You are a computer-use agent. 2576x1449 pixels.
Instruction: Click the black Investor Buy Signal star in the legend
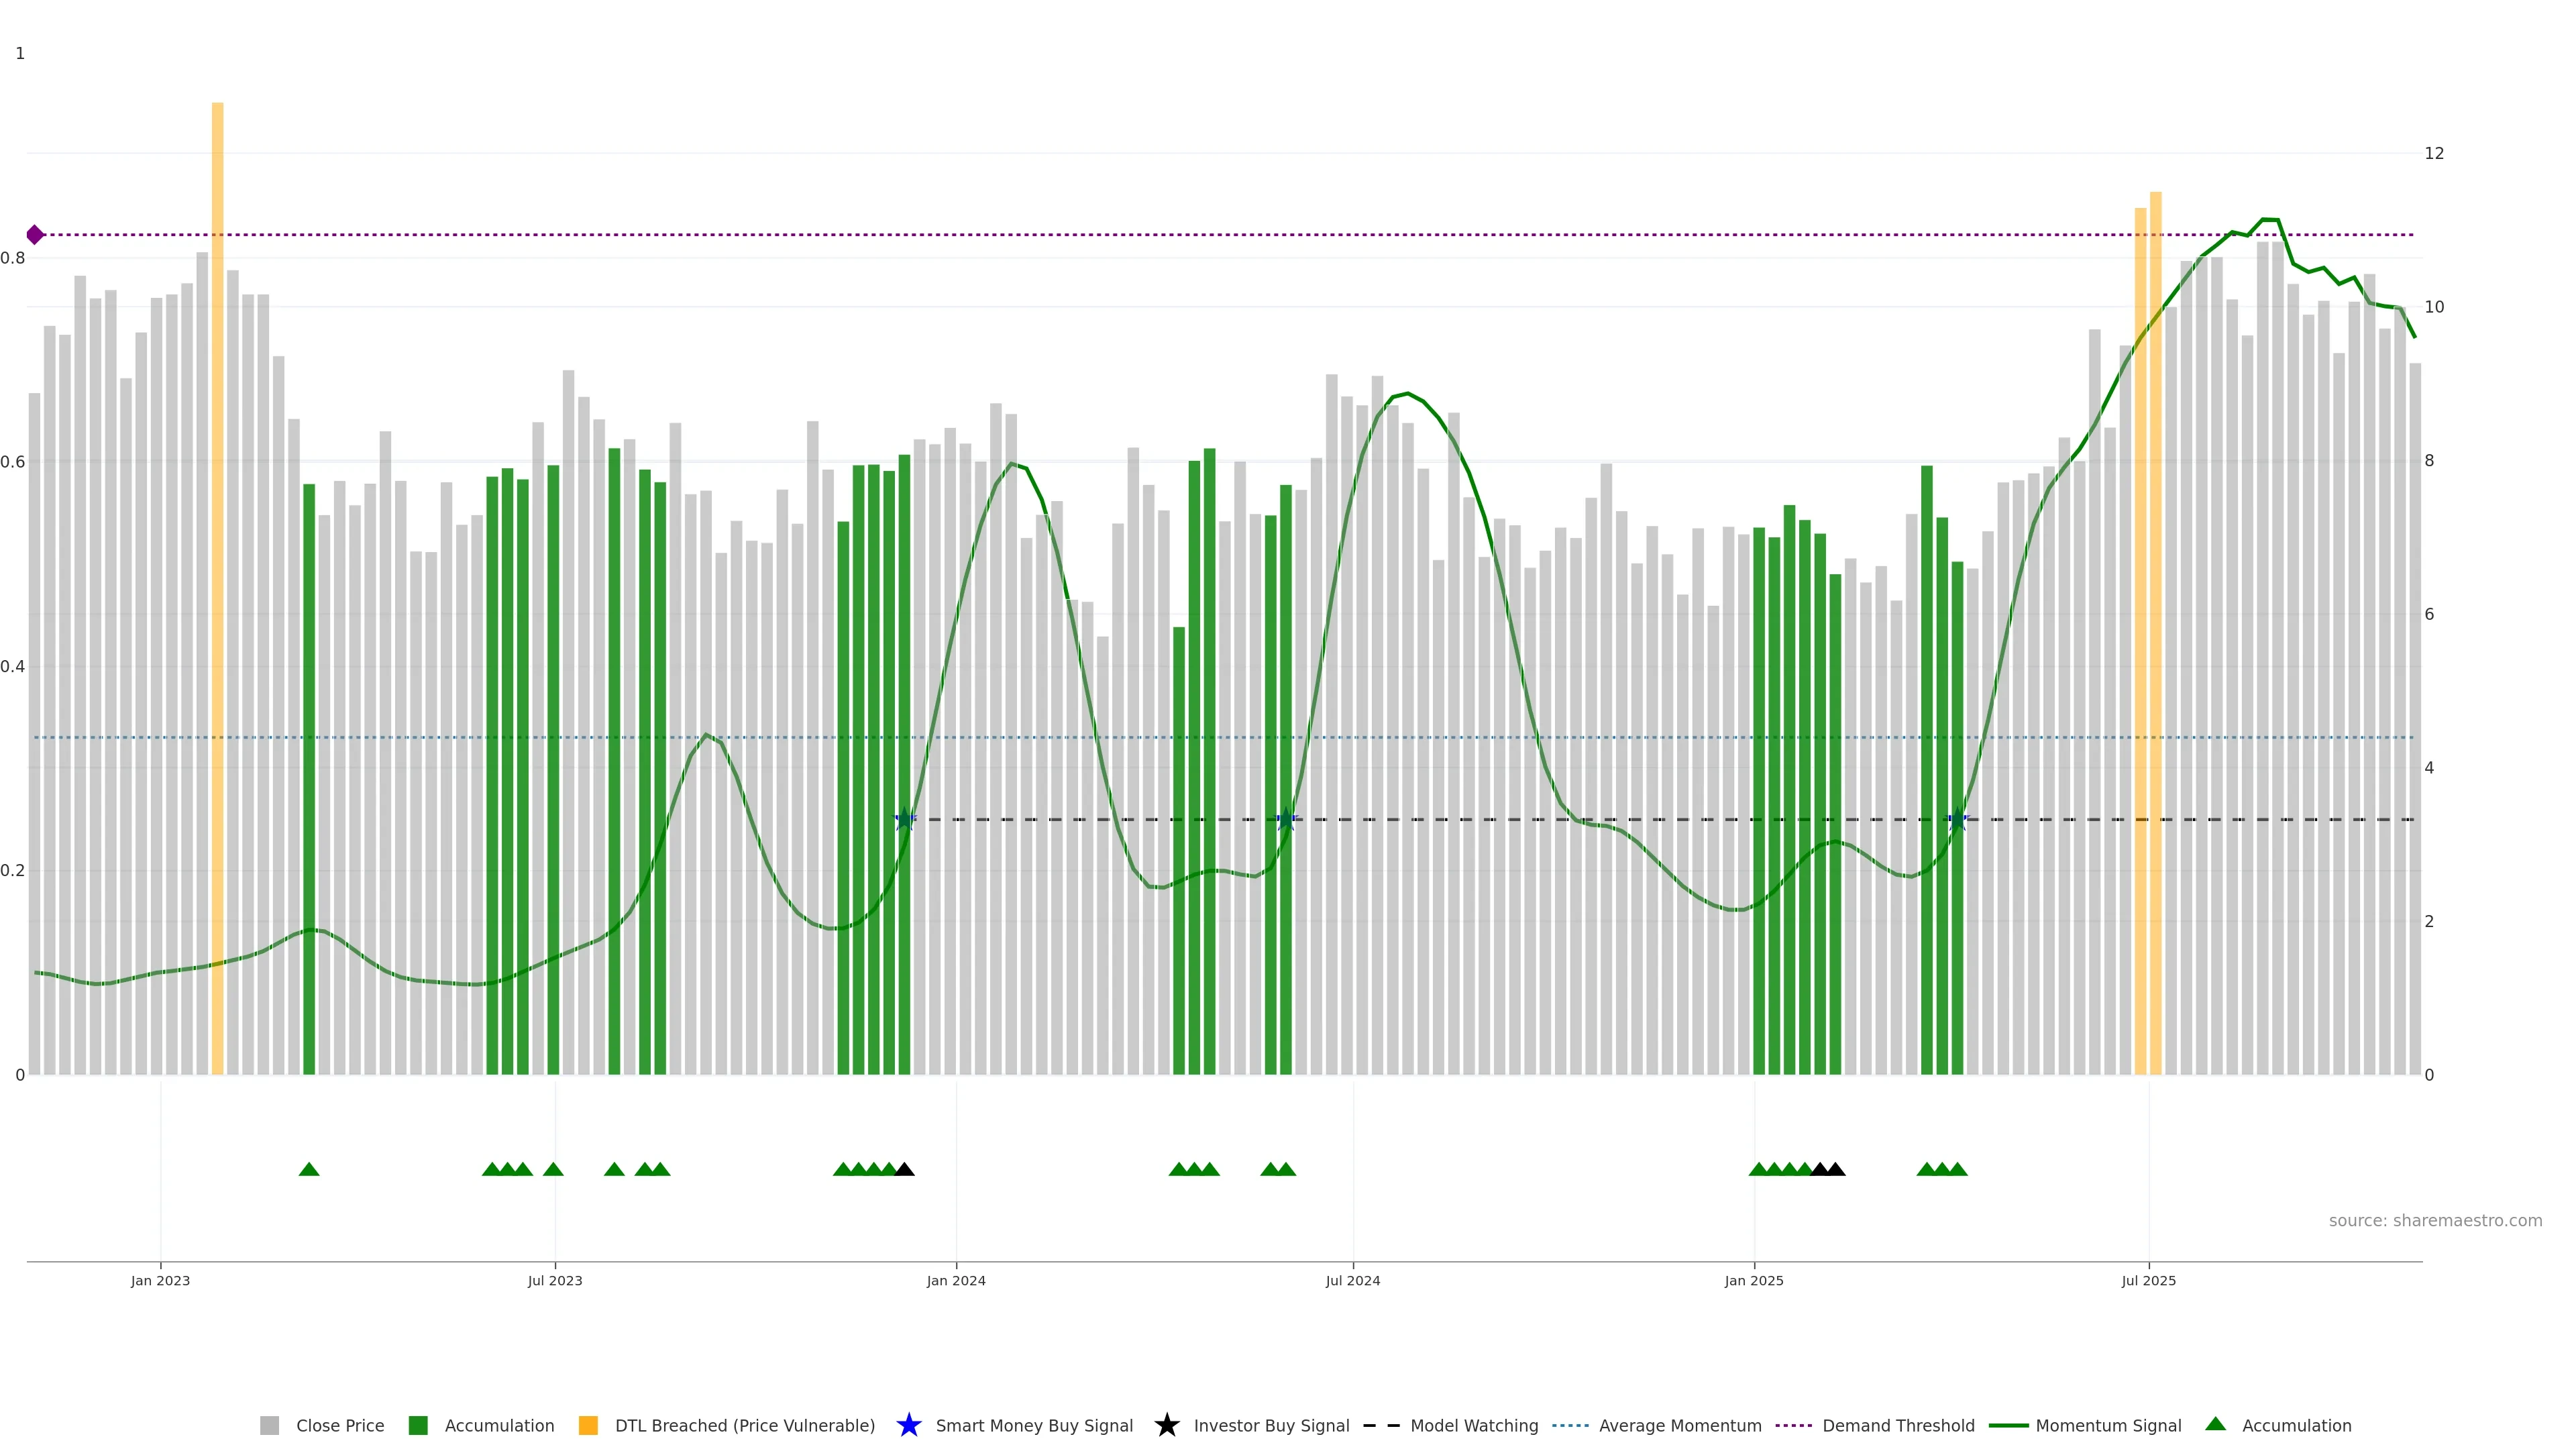click(1167, 1425)
